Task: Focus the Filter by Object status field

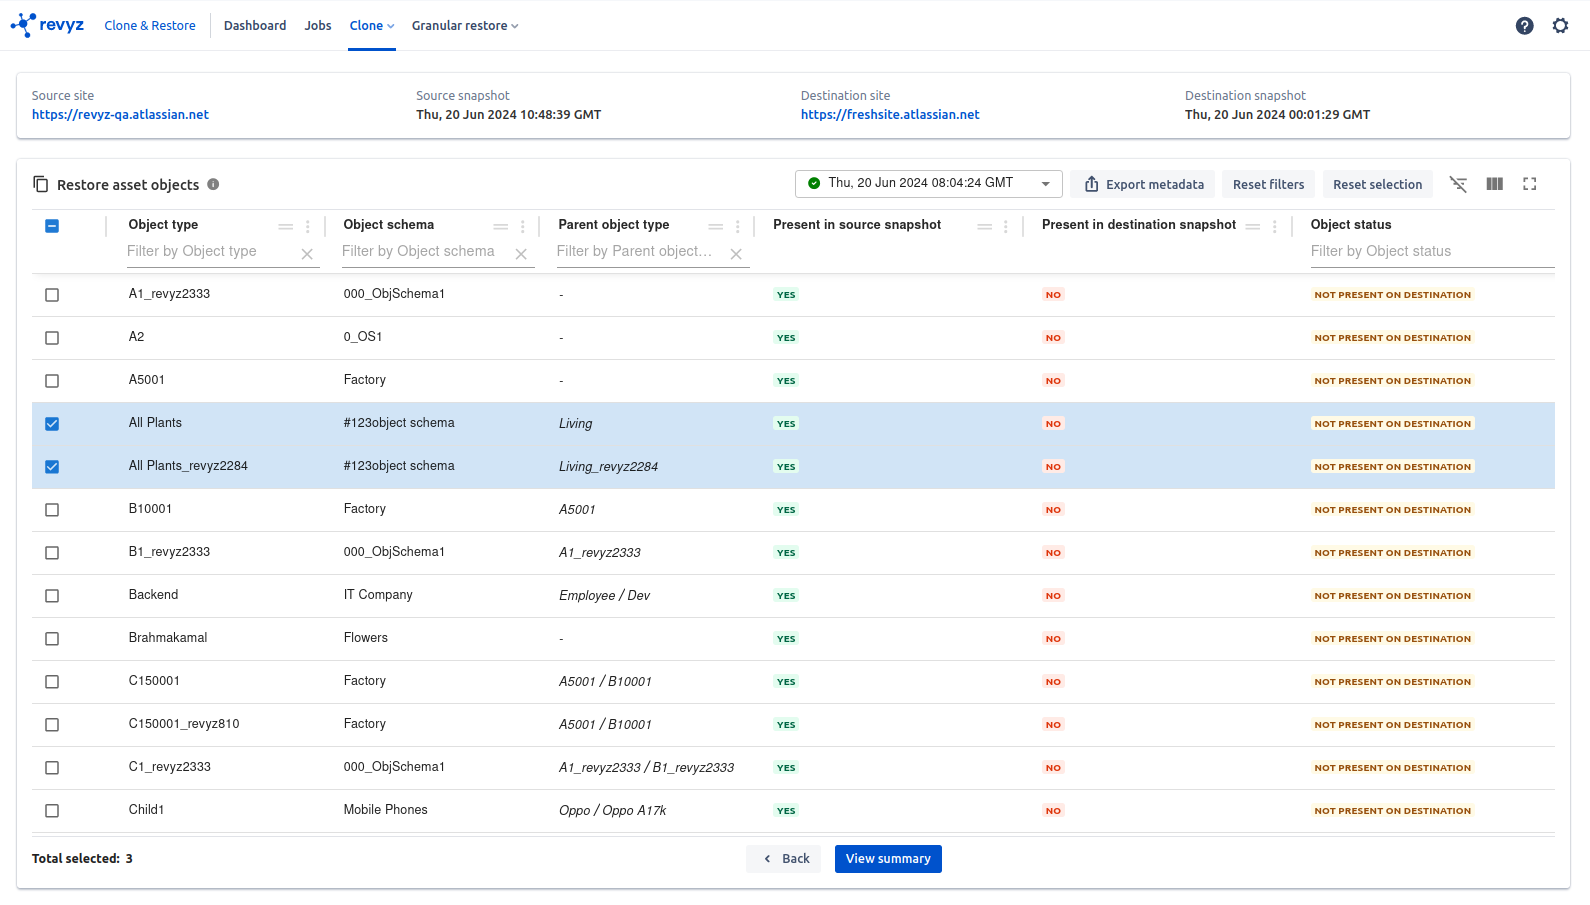Action: pyautogui.click(x=1432, y=252)
